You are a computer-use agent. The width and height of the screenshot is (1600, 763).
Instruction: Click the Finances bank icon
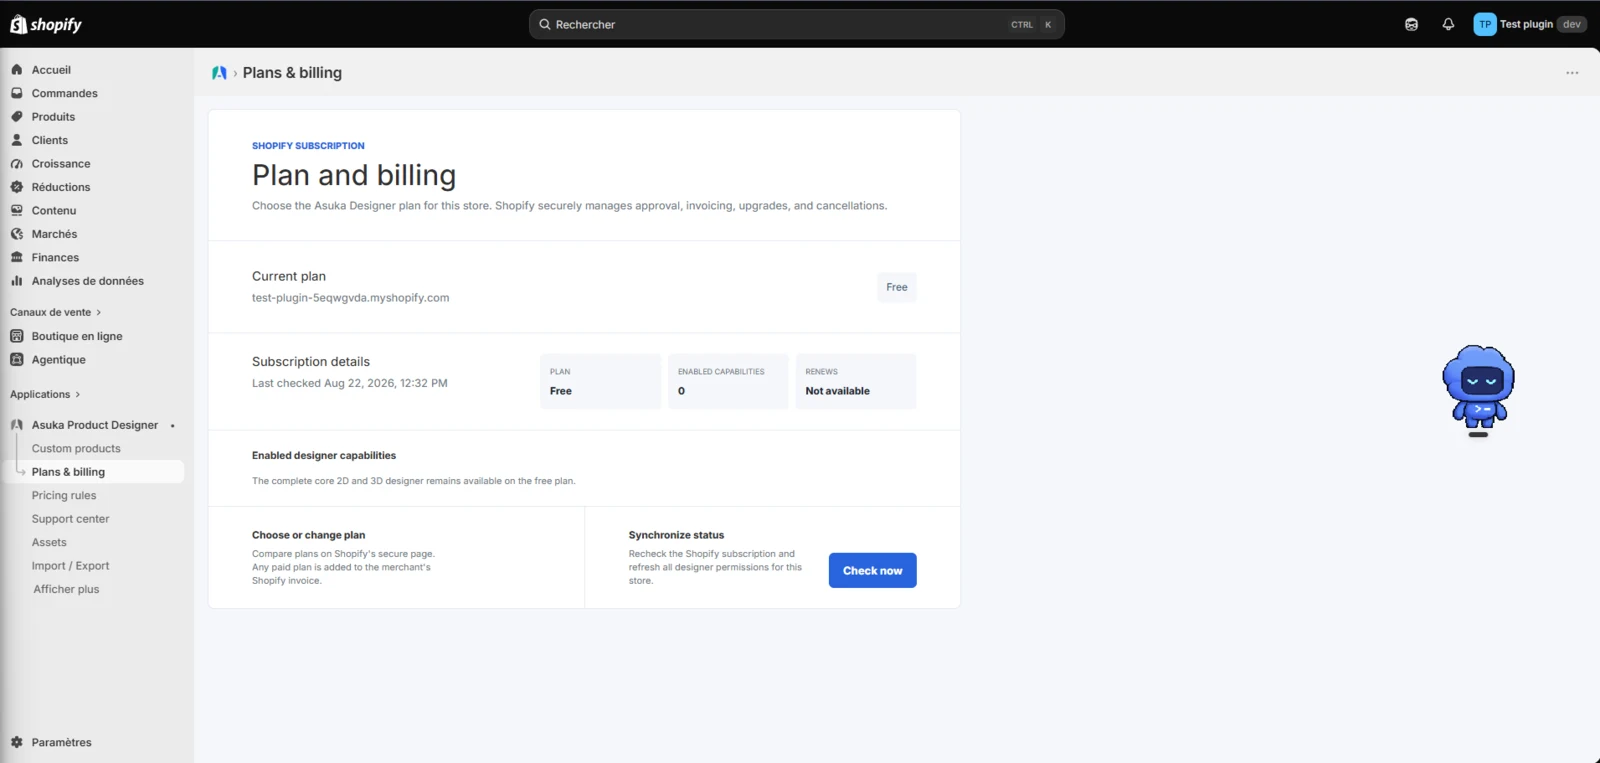(17, 258)
